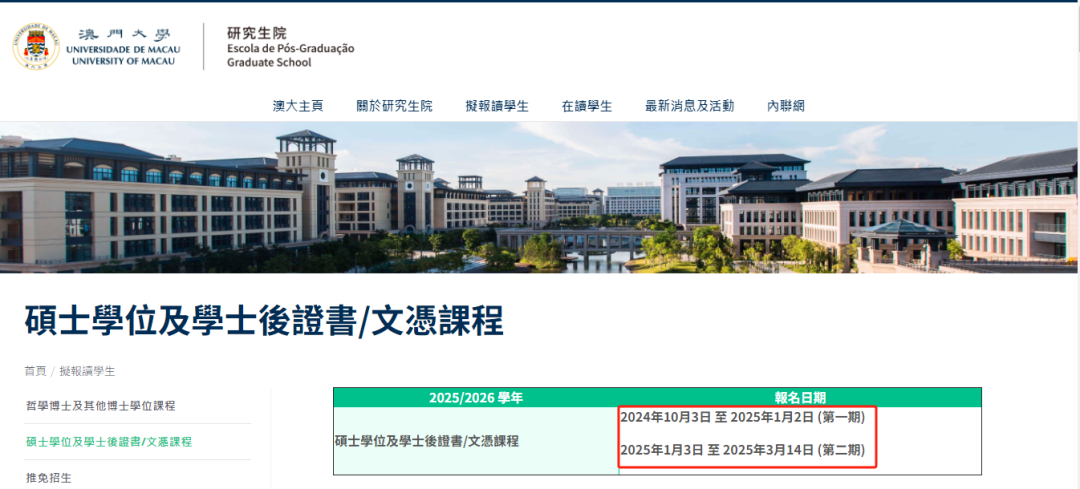Click the campus banner image
Screen dimensions: 1080x489
tap(540, 198)
